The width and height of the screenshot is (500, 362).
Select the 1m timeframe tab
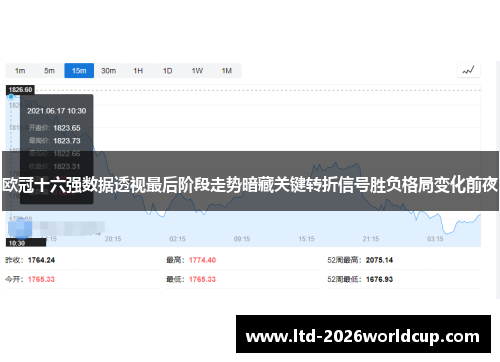tap(20, 71)
